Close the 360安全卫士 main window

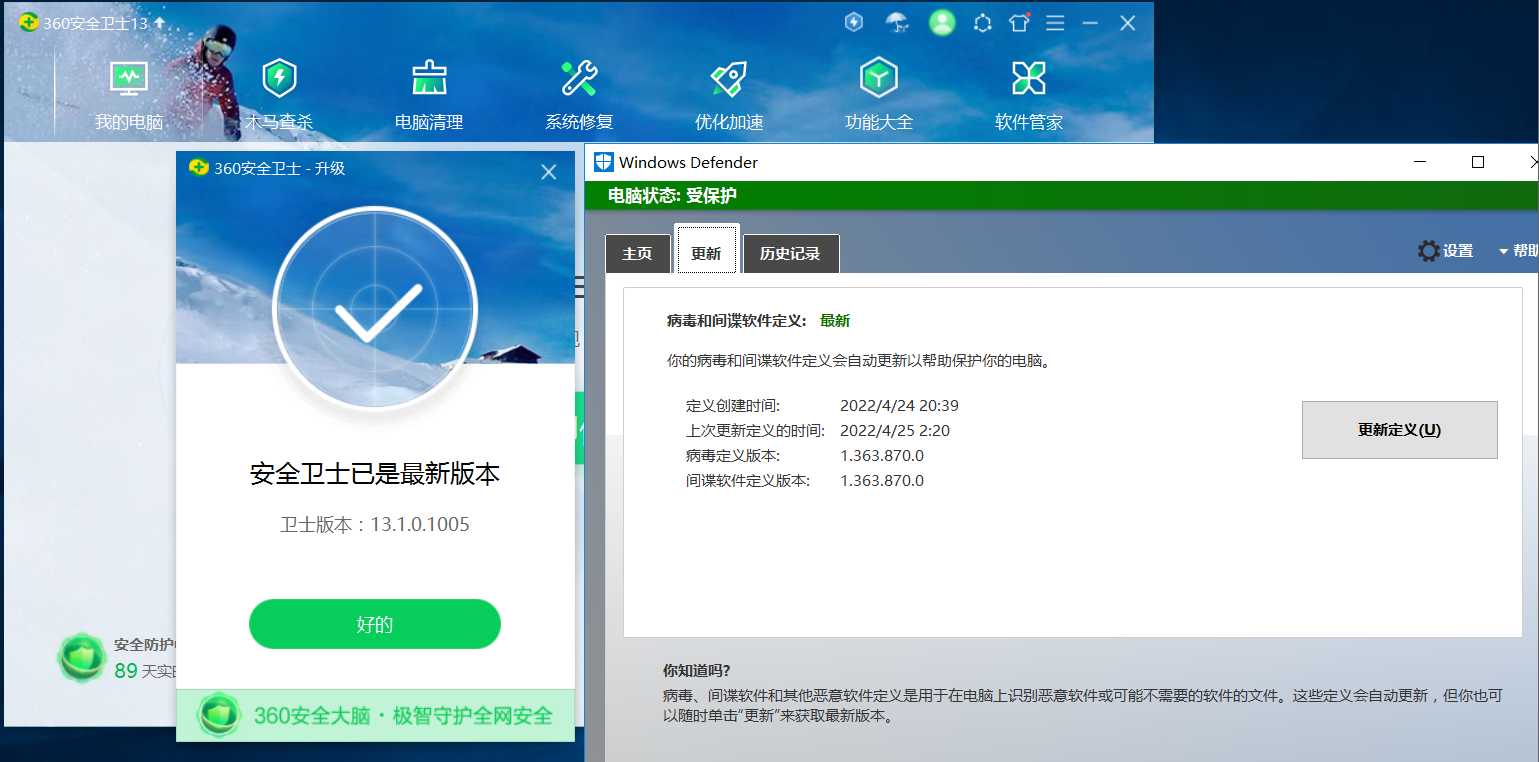[x=1127, y=22]
